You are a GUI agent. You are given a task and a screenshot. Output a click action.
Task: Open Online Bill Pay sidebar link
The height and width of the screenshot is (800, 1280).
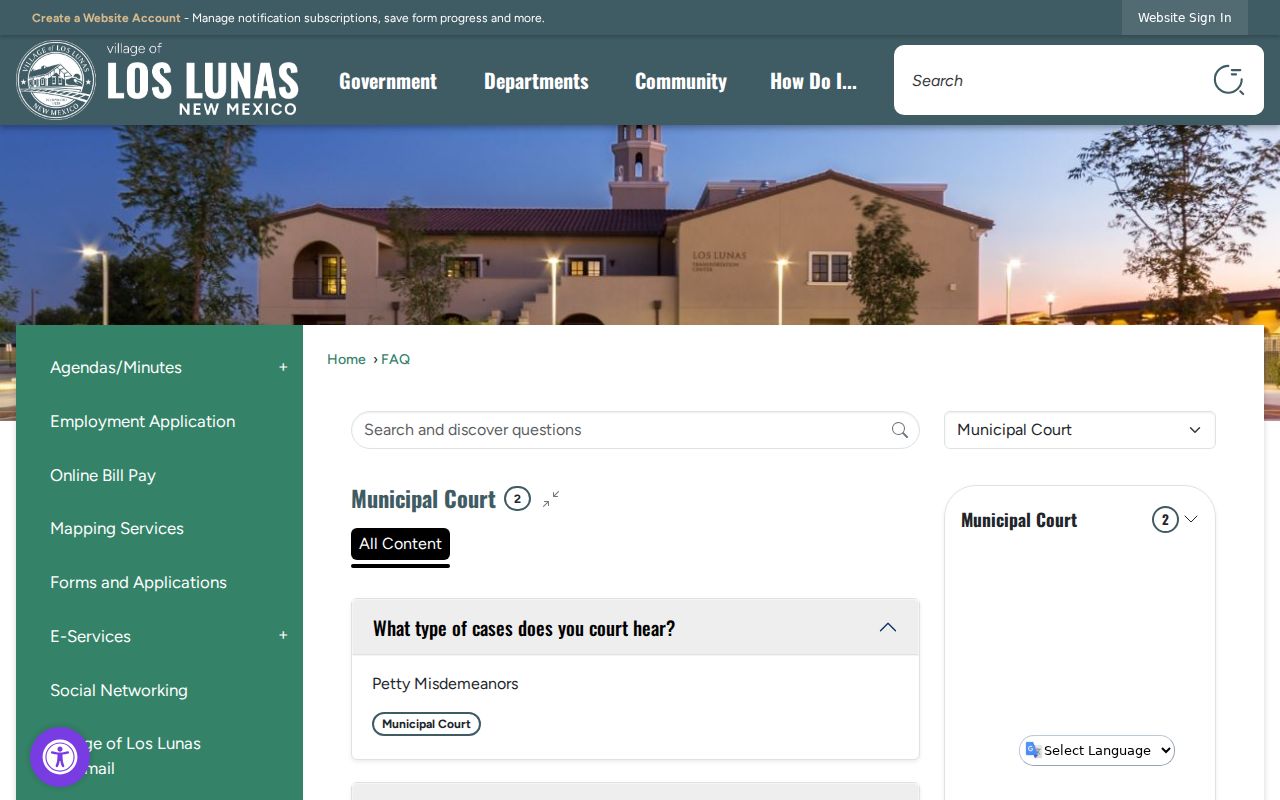click(103, 475)
